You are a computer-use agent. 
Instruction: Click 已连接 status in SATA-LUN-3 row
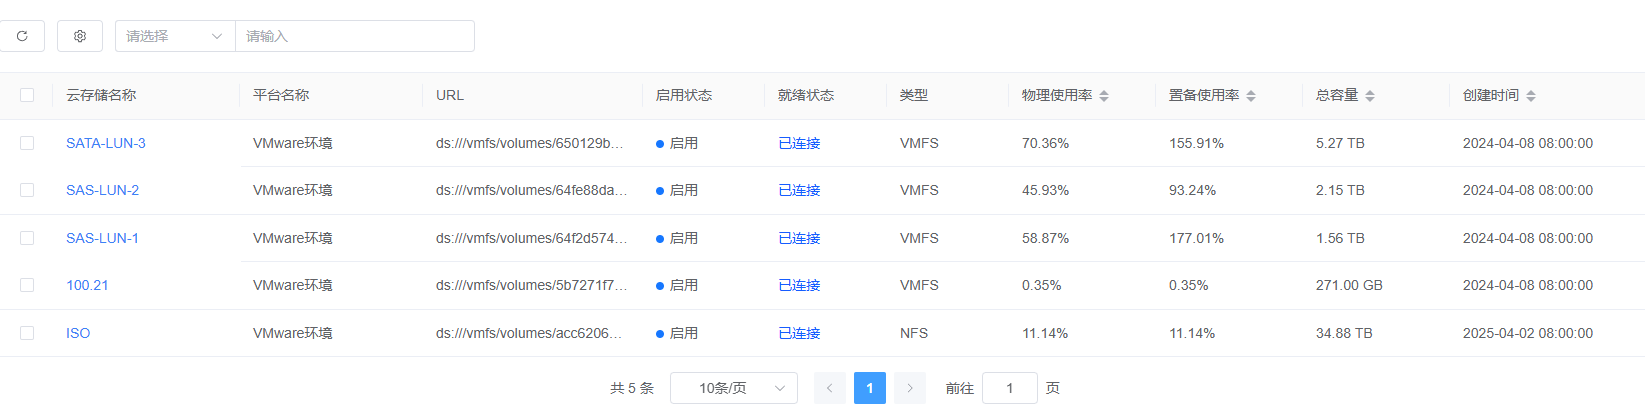click(799, 143)
